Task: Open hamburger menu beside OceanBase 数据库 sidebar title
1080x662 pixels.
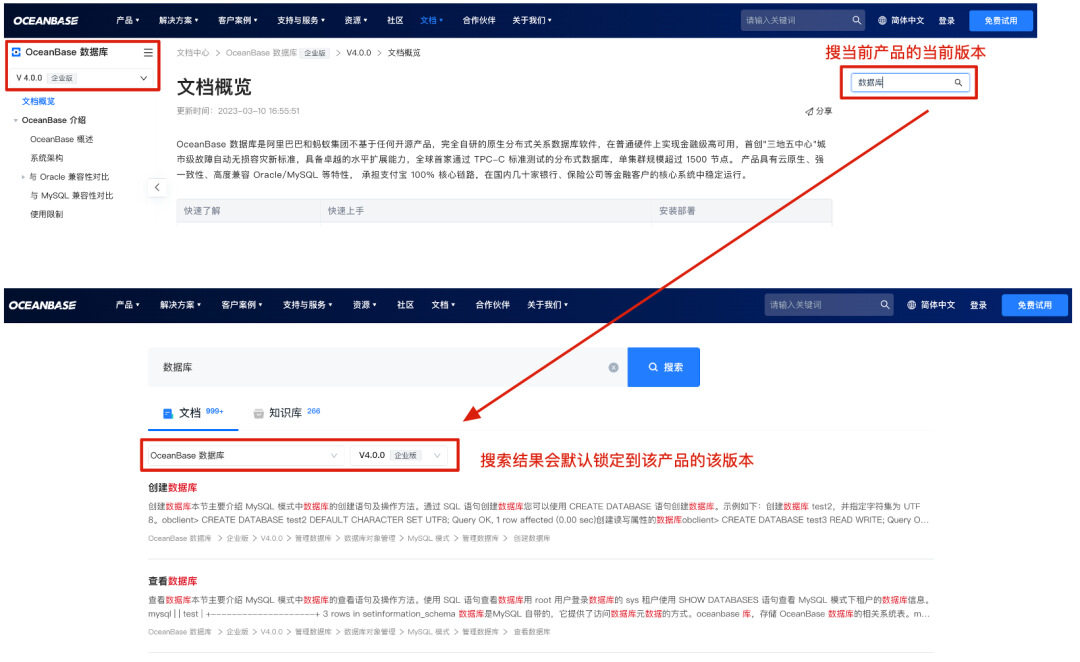Action: (x=148, y=52)
